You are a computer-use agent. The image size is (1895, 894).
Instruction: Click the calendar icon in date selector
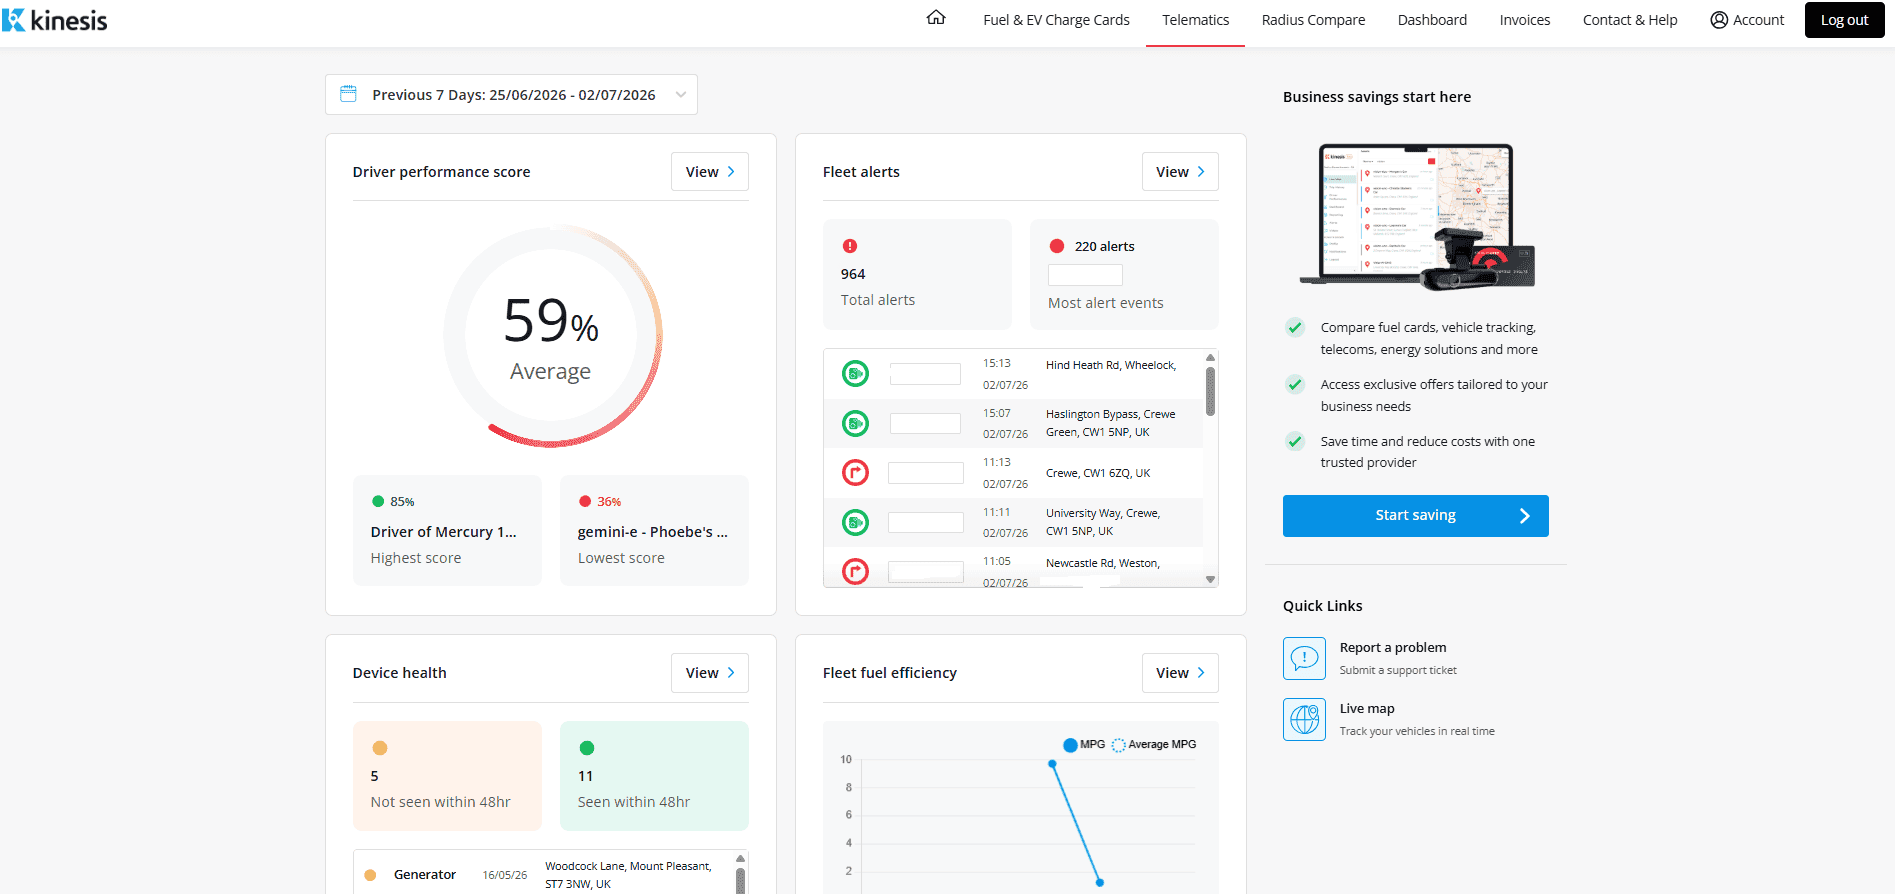click(348, 94)
